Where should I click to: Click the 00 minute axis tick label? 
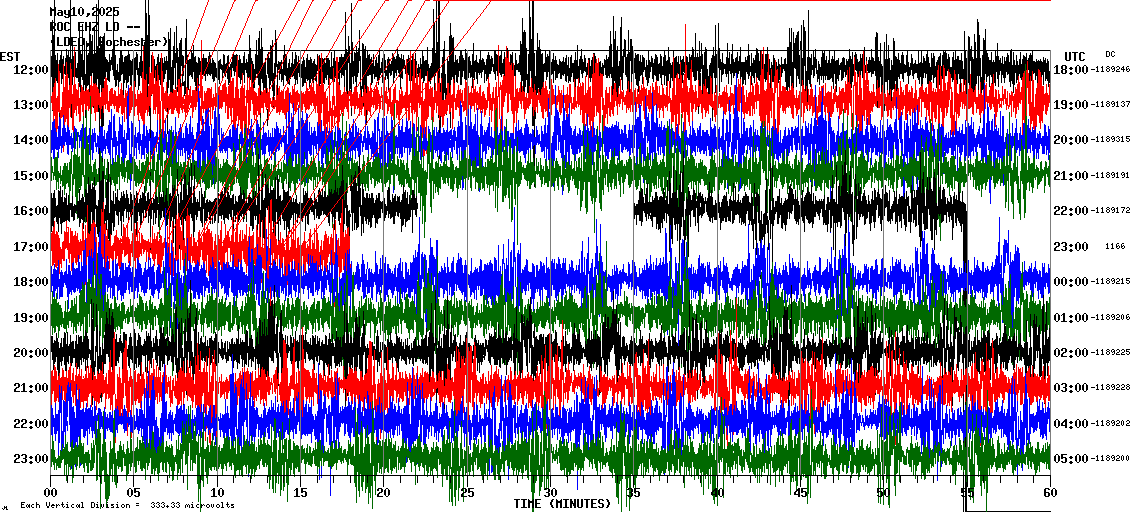(x=52, y=493)
